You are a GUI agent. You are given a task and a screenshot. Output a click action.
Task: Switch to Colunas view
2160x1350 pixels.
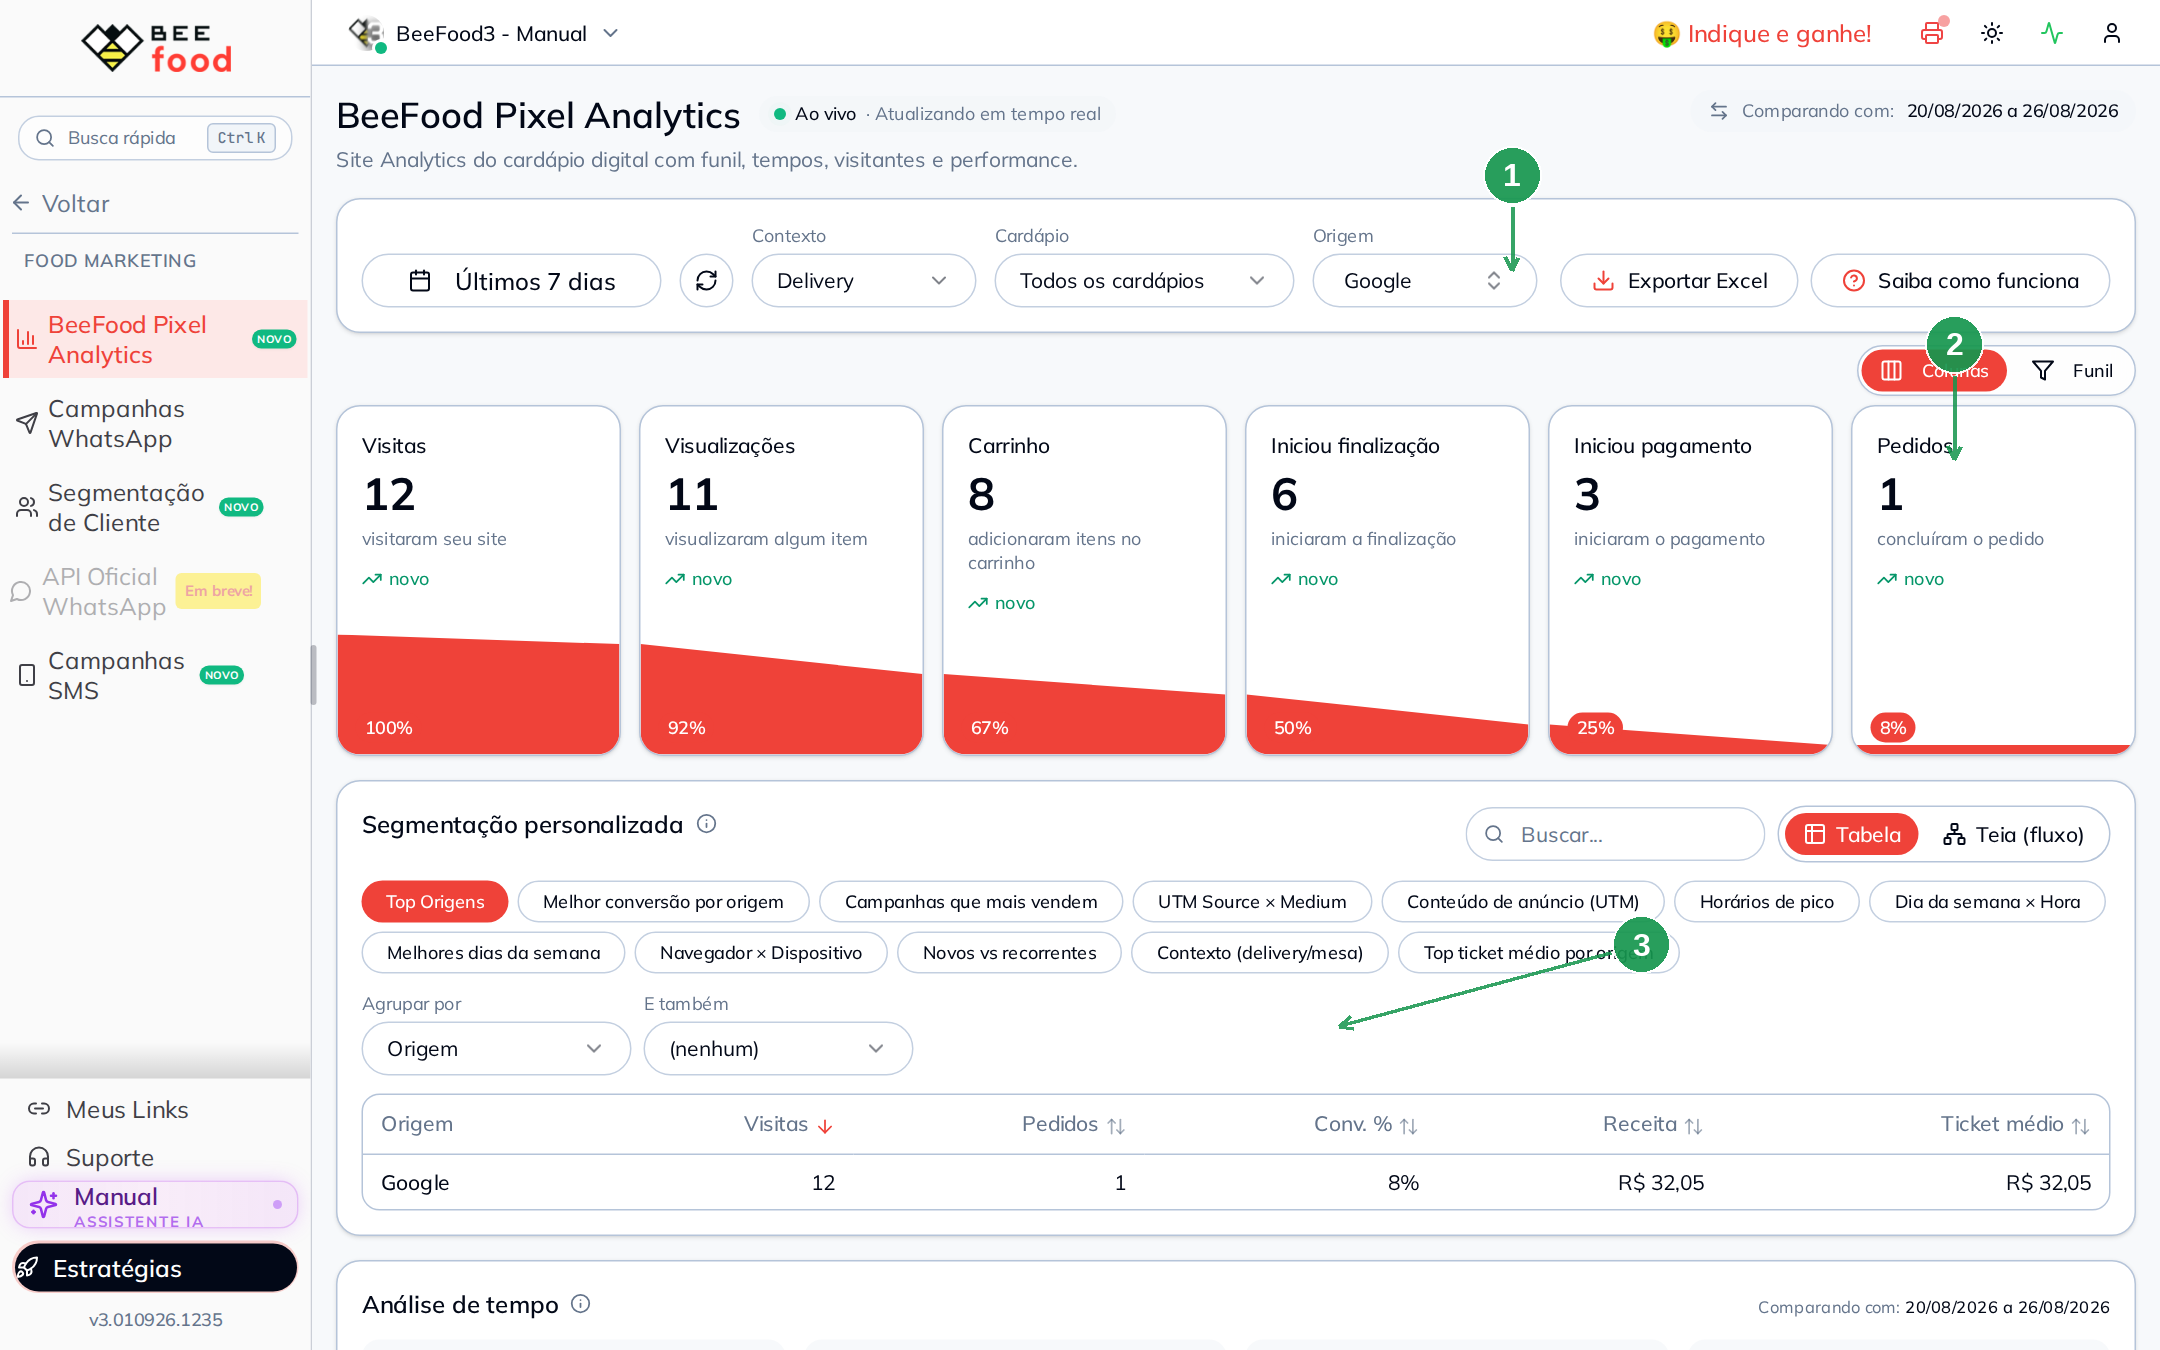pyautogui.click(x=1933, y=371)
